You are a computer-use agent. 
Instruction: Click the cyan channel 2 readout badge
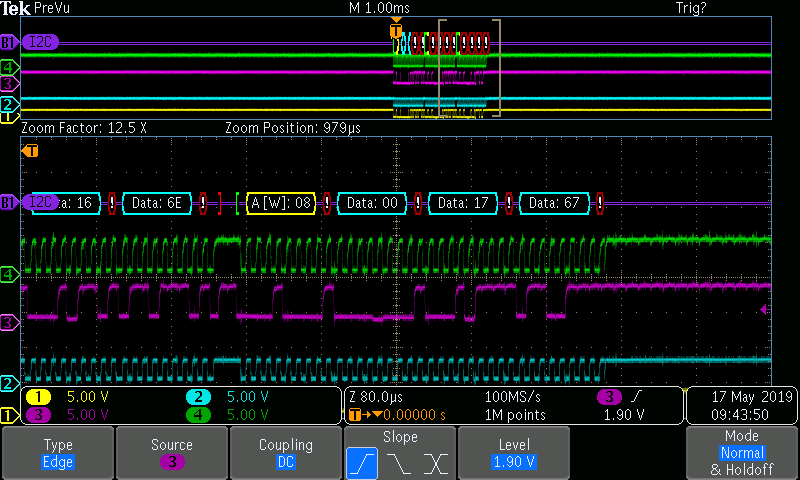tap(198, 397)
